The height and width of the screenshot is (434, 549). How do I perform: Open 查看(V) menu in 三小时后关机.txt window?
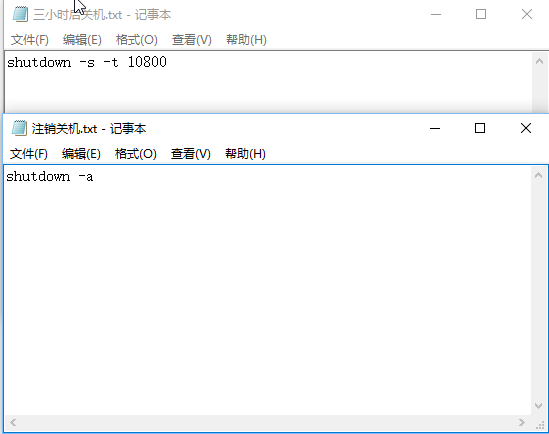pos(192,40)
